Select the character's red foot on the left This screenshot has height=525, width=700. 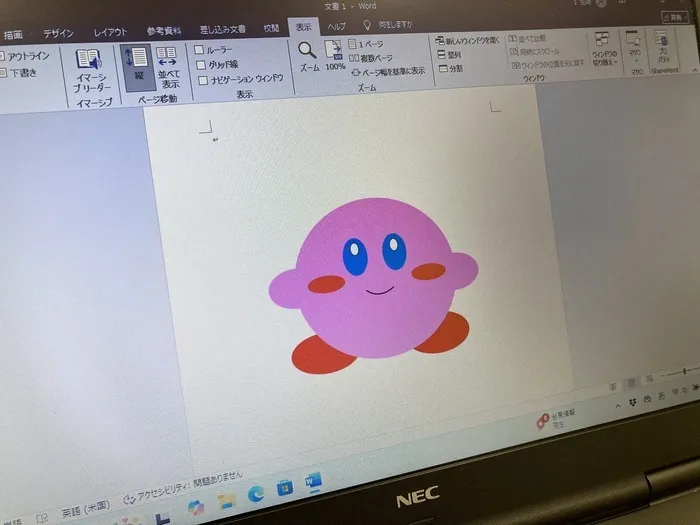(322, 355)
